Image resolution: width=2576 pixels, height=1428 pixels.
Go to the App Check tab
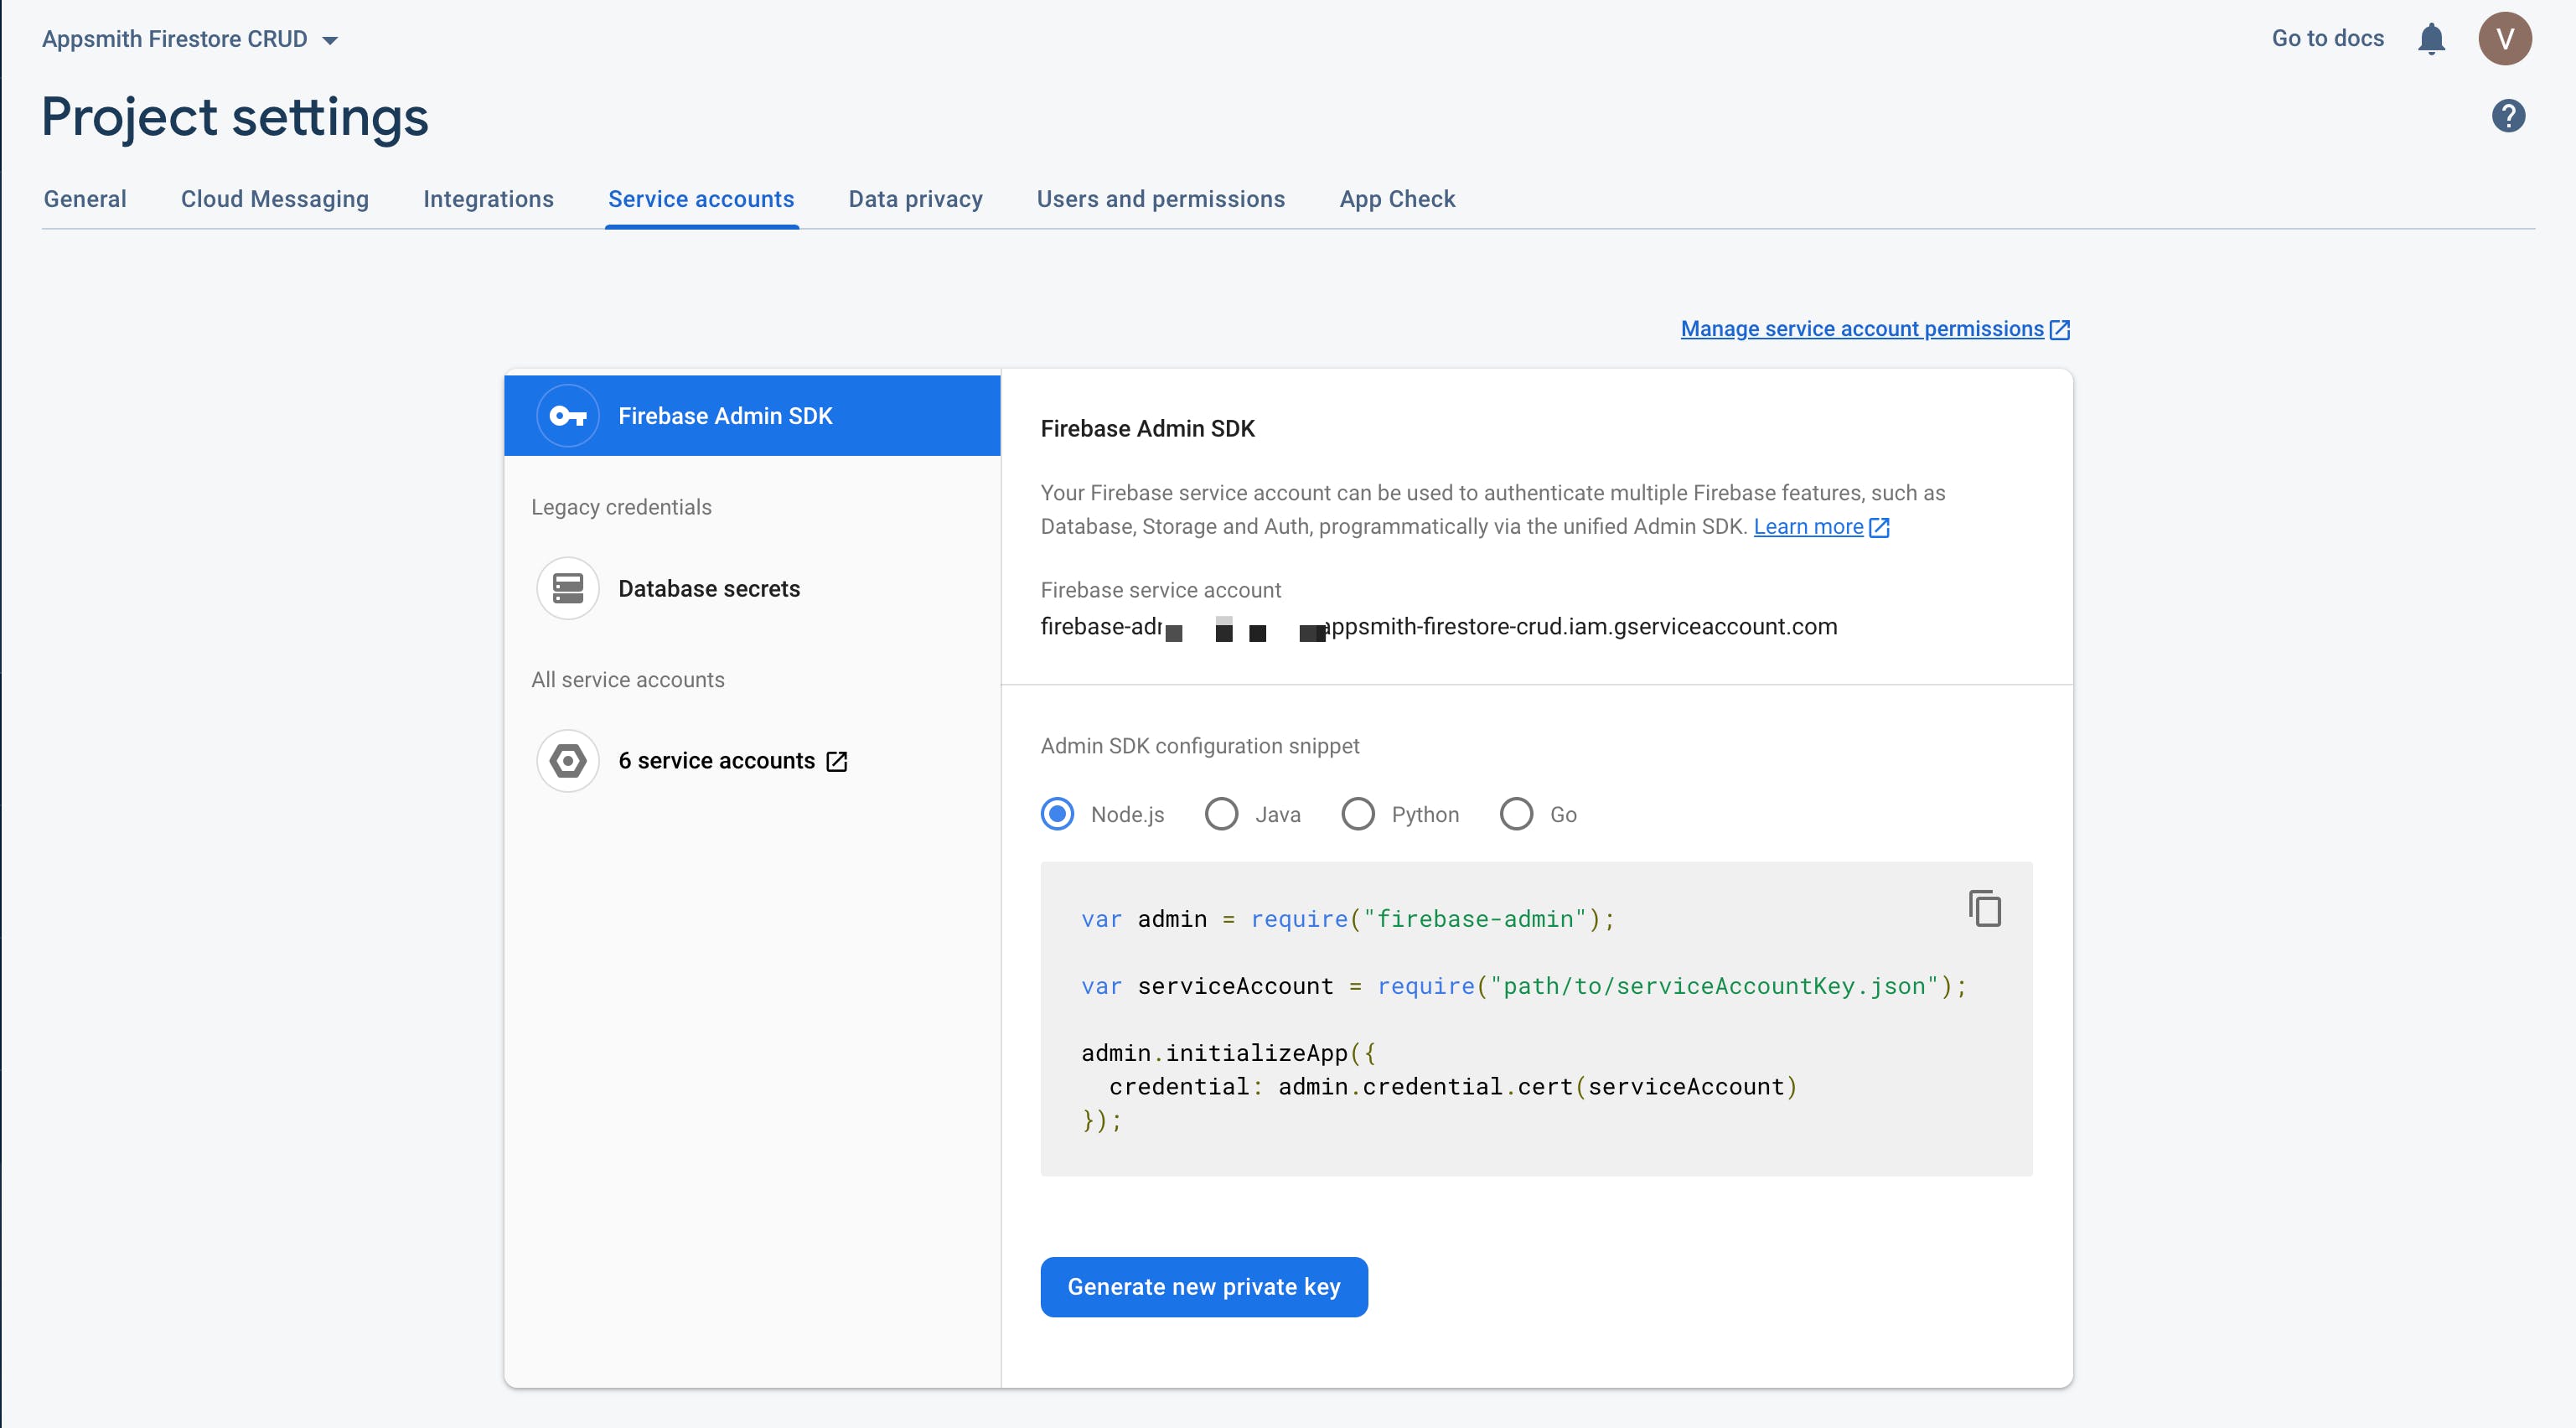(x=1397, y=199)
